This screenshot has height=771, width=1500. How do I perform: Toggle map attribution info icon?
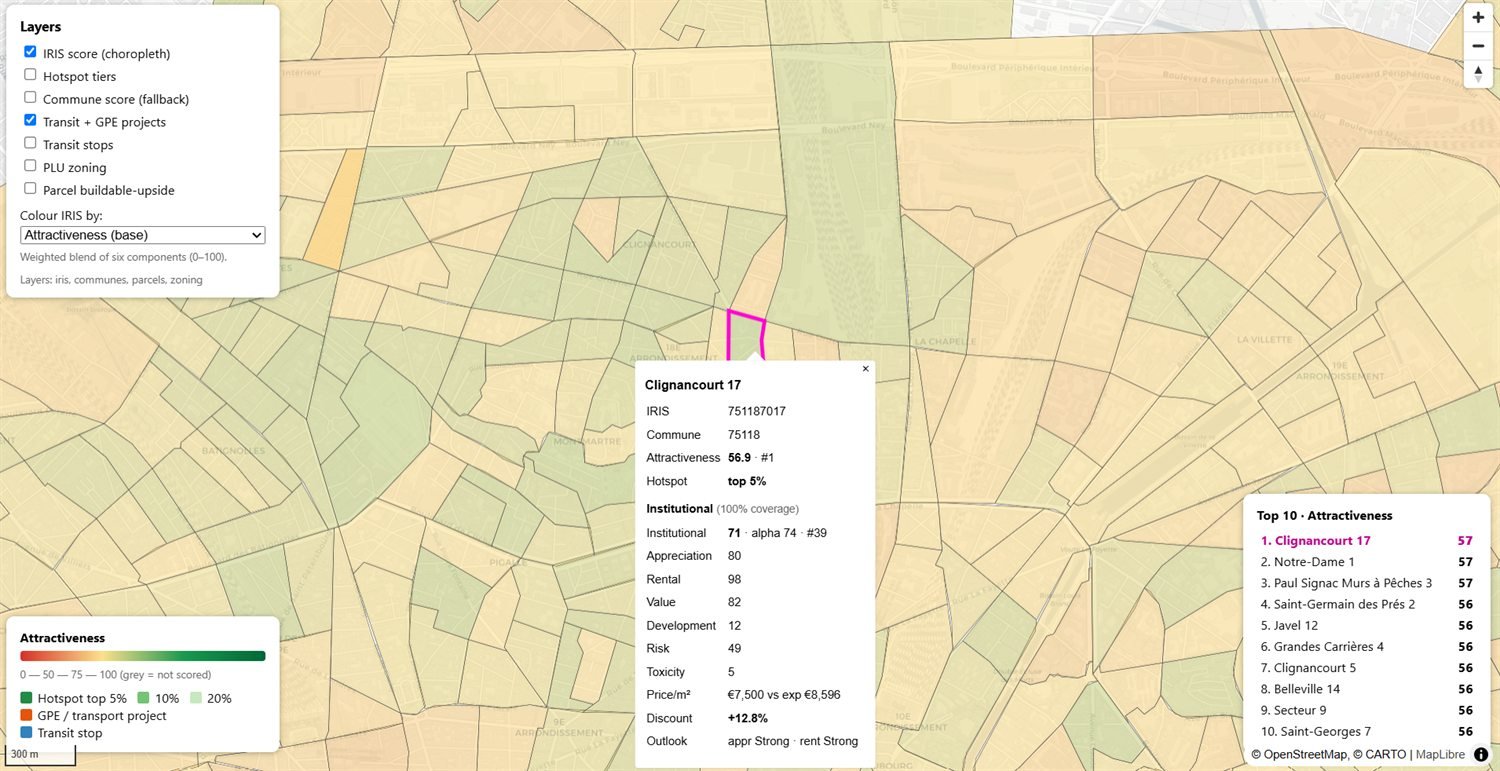[x=1481, y=754]
